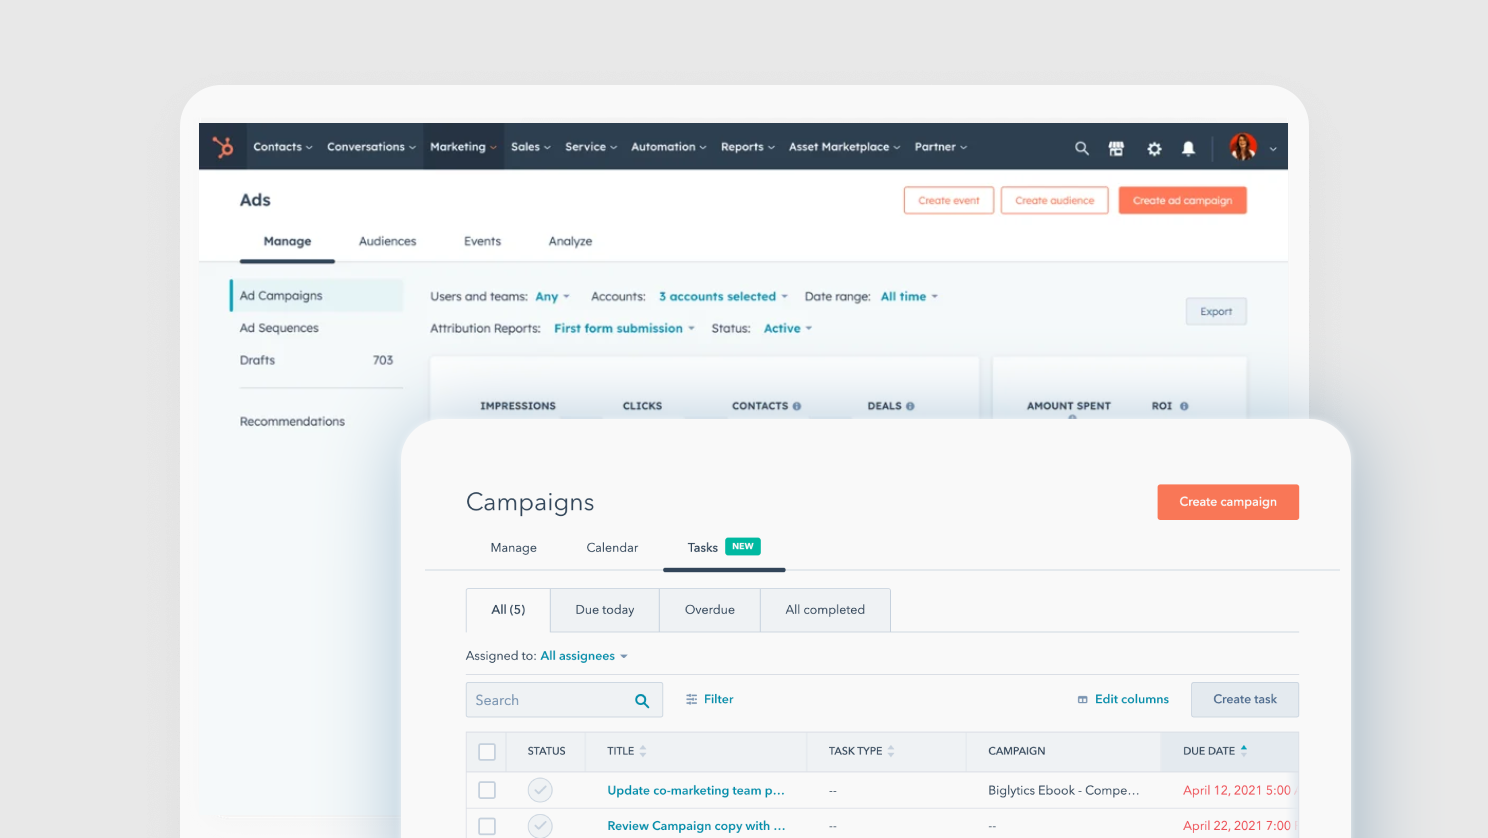The height and width of the screenshot is (838, 1488).
Task: Mark Review Campaign copy task as complete
Action: click(x=540, y=826)
